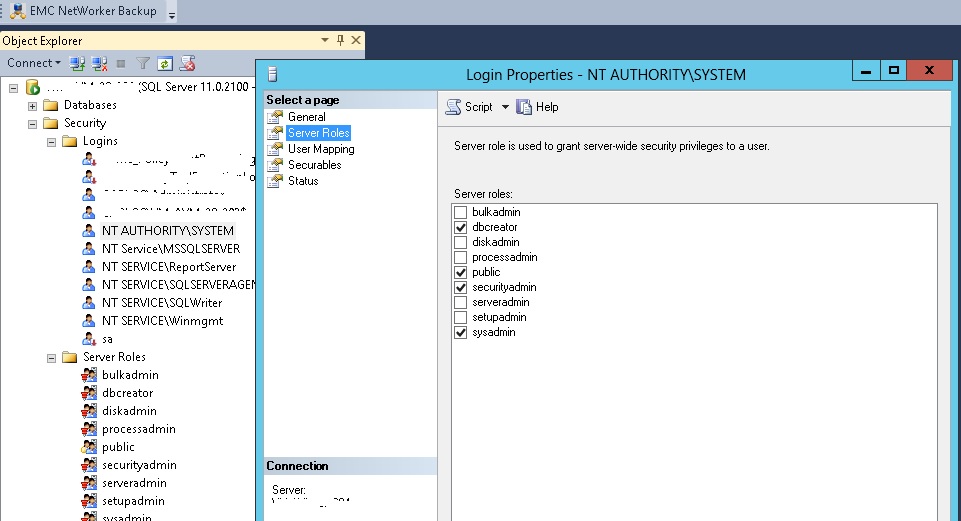Image resolution: width=961 pixels, height=521 pixels.
Task: Select the NT SERVICE\Winmgmt login
Action: tap(162, 321)
